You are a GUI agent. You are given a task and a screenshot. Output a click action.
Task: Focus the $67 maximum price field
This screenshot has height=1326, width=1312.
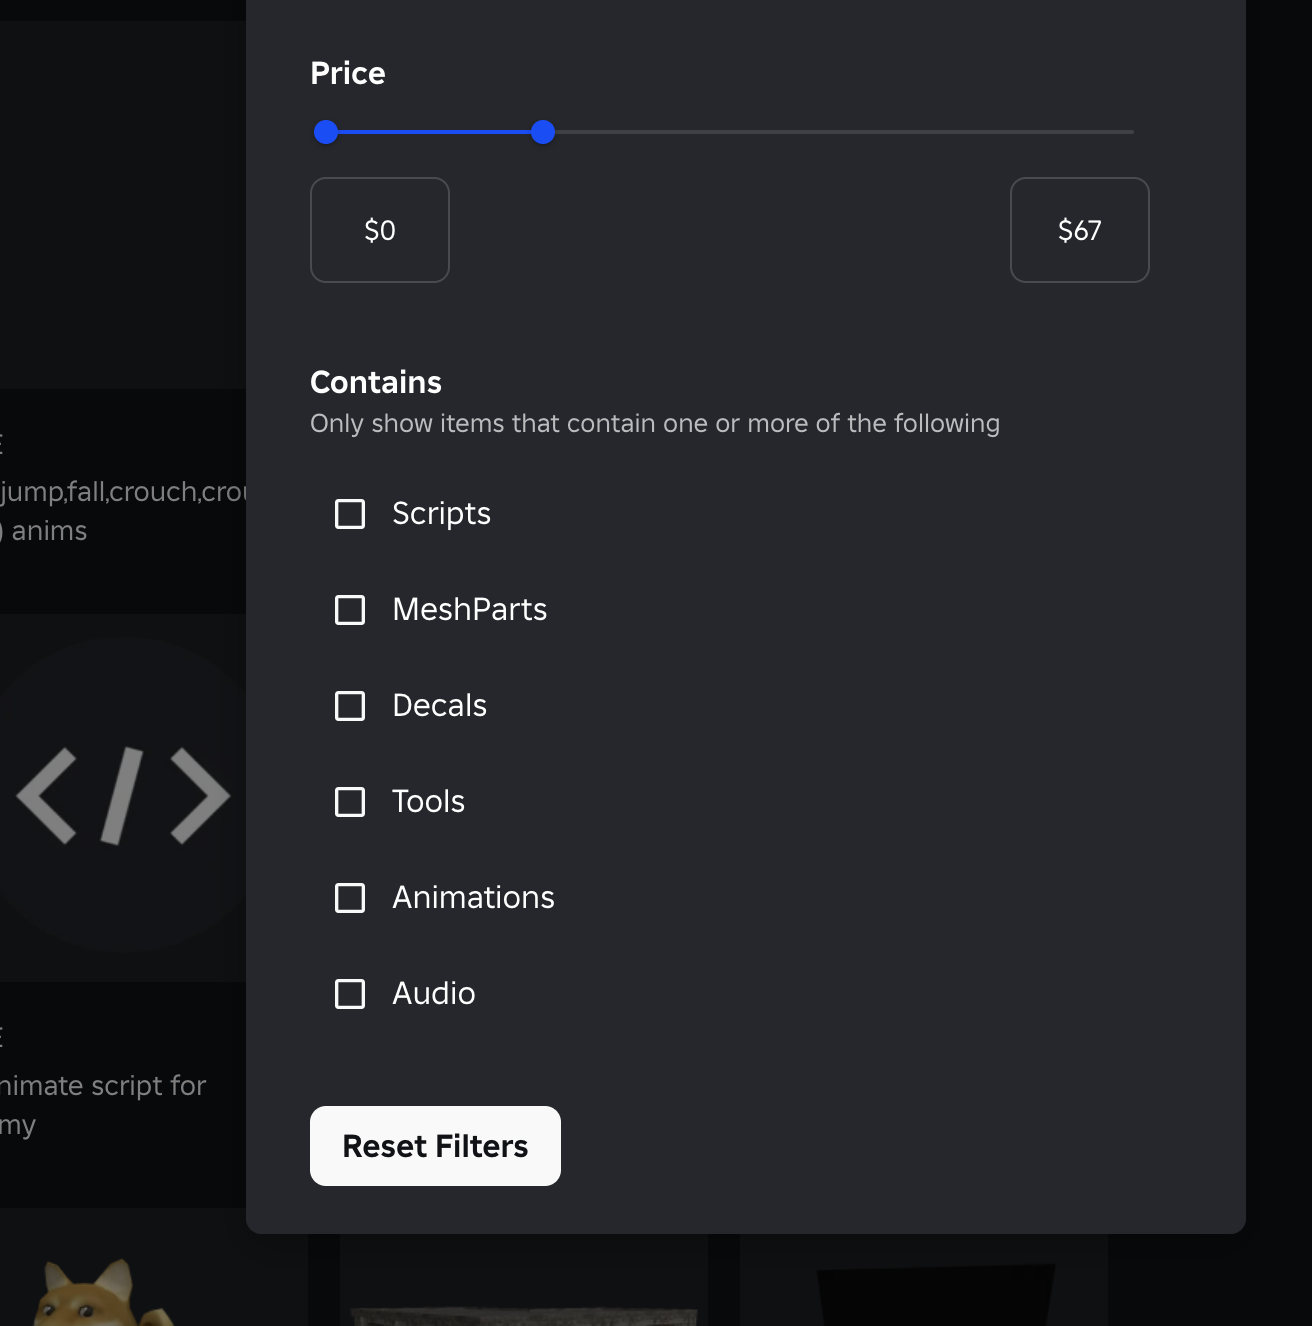coord(1080,230)
